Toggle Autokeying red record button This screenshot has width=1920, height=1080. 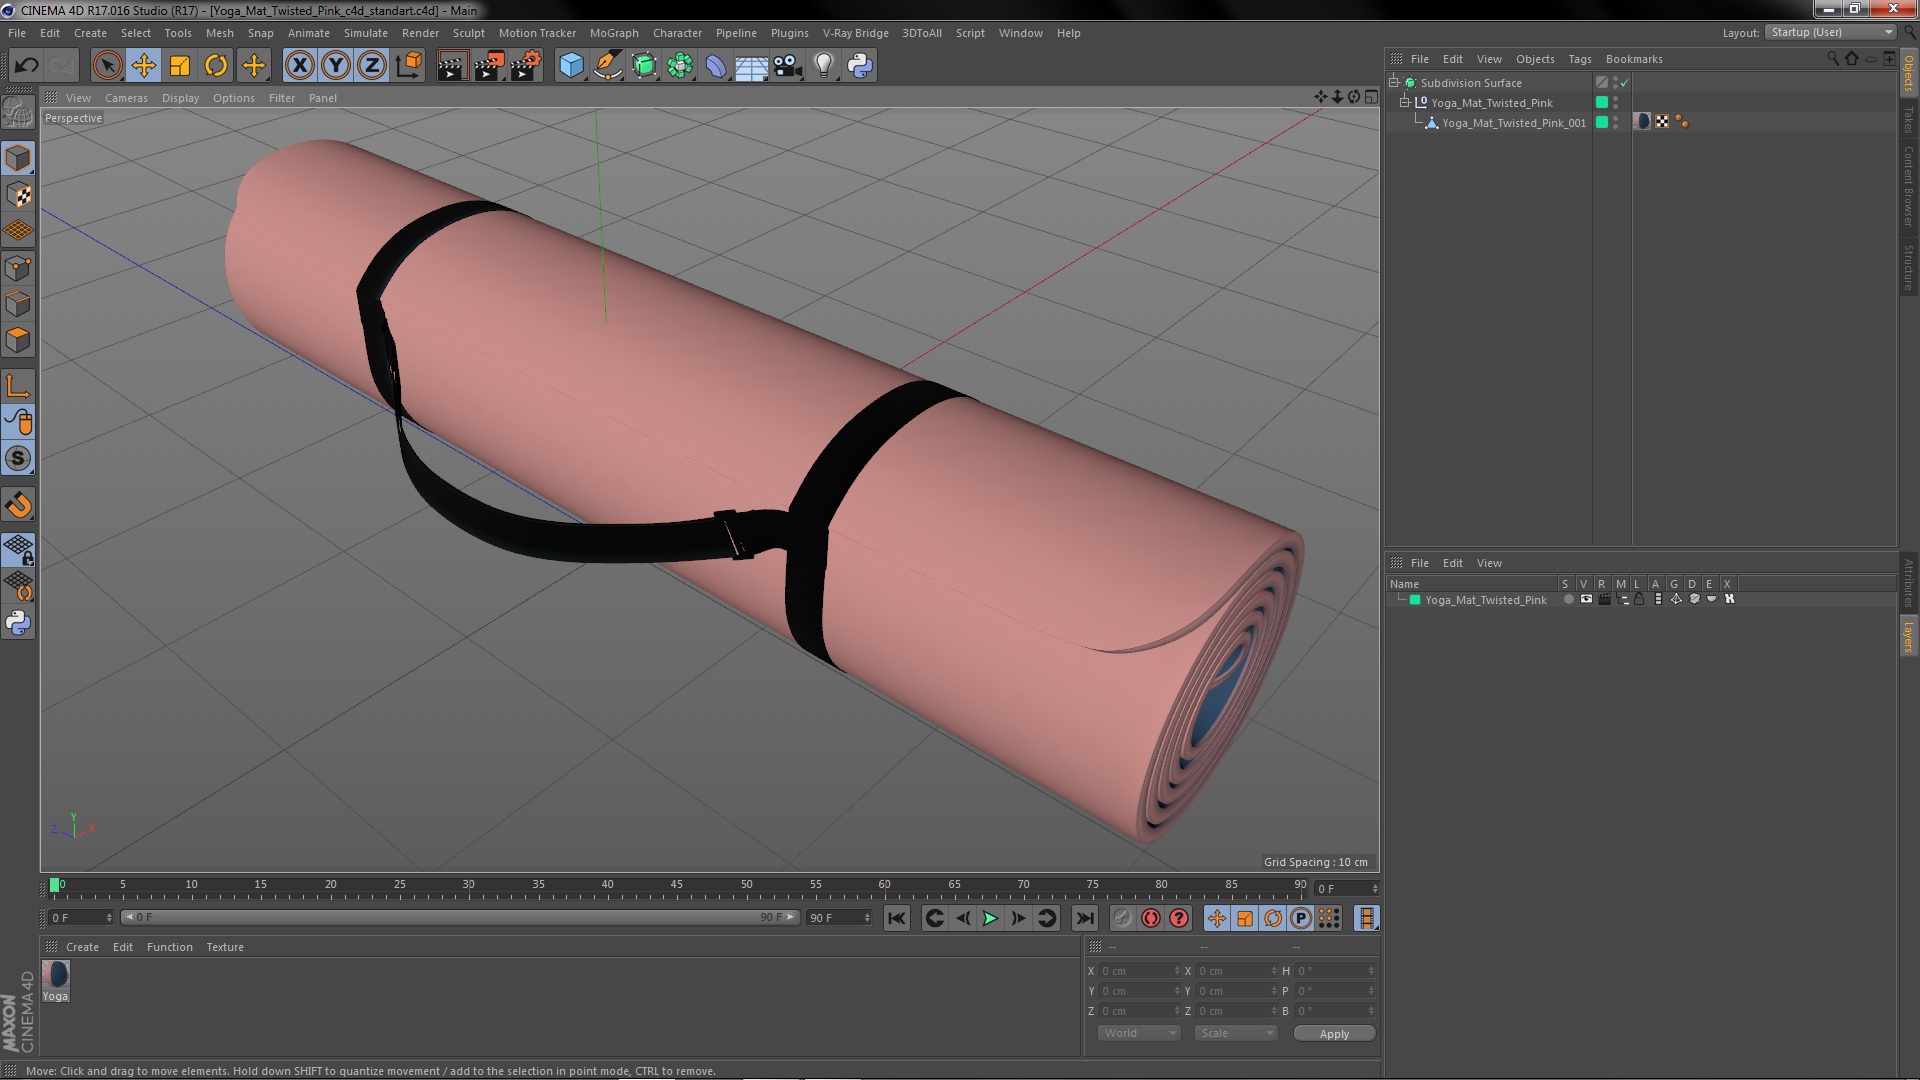click(x=1151, y=918)
